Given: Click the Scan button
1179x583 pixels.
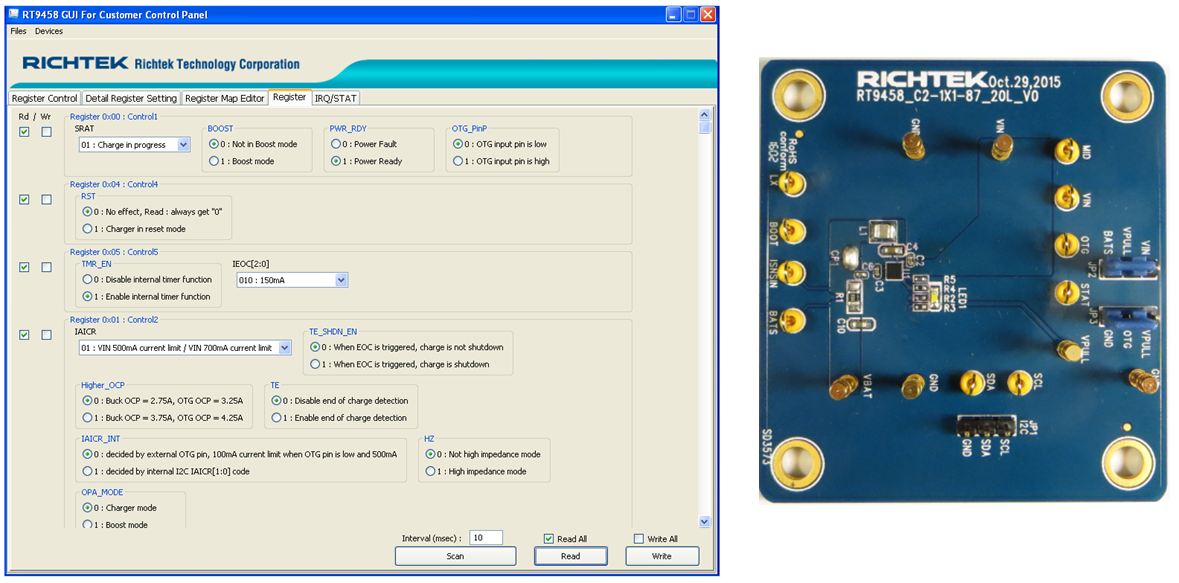Looking at the screenshot, I should tap(455, 555).
